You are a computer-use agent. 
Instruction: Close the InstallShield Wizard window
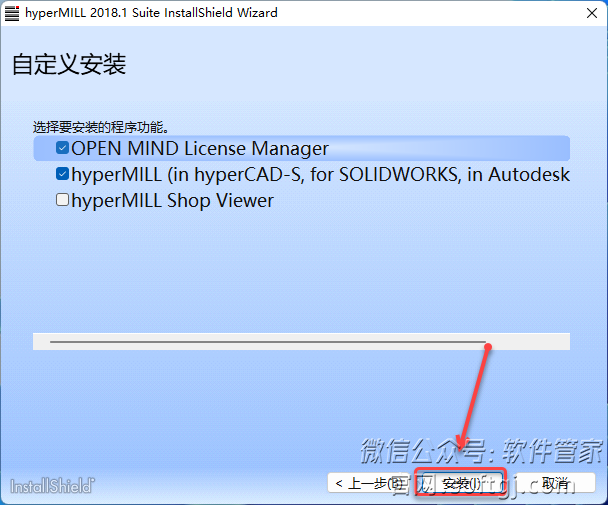click(x=592, y=13)
